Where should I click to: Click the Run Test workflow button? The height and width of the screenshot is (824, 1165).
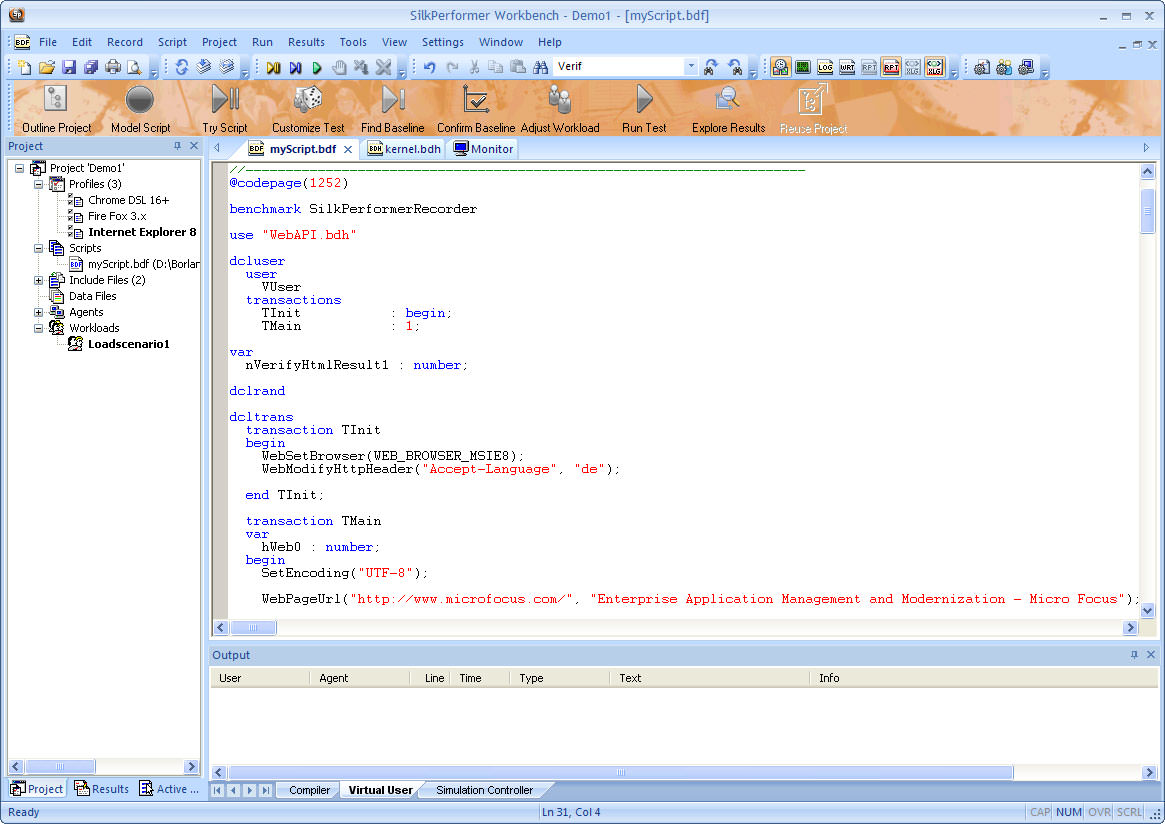tap(644, 108)
